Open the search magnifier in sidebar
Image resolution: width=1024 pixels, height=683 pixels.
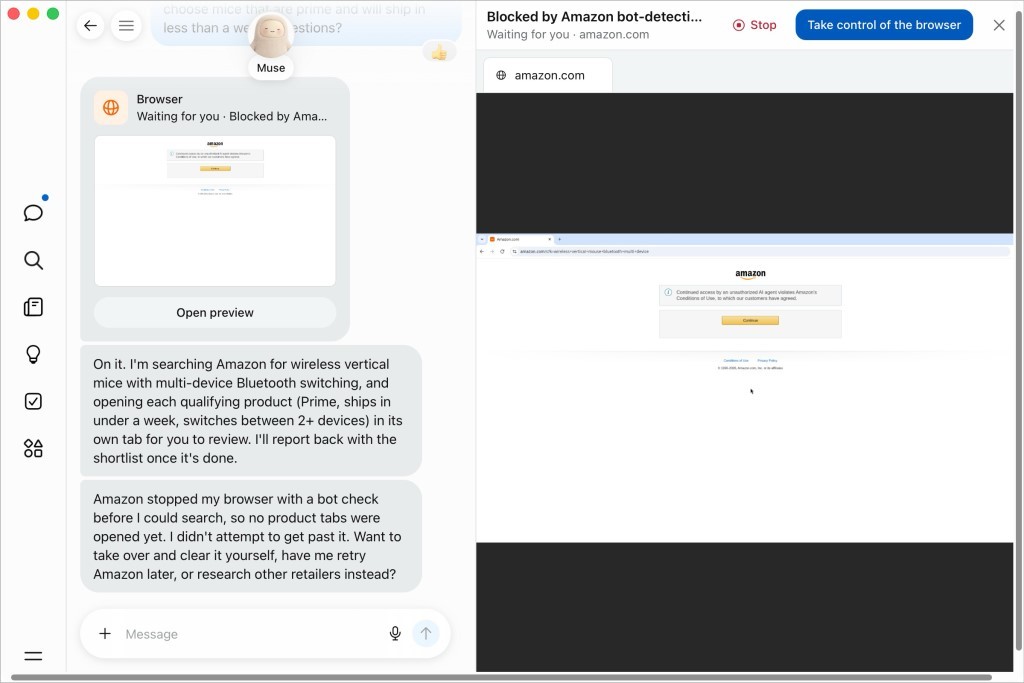33,261
